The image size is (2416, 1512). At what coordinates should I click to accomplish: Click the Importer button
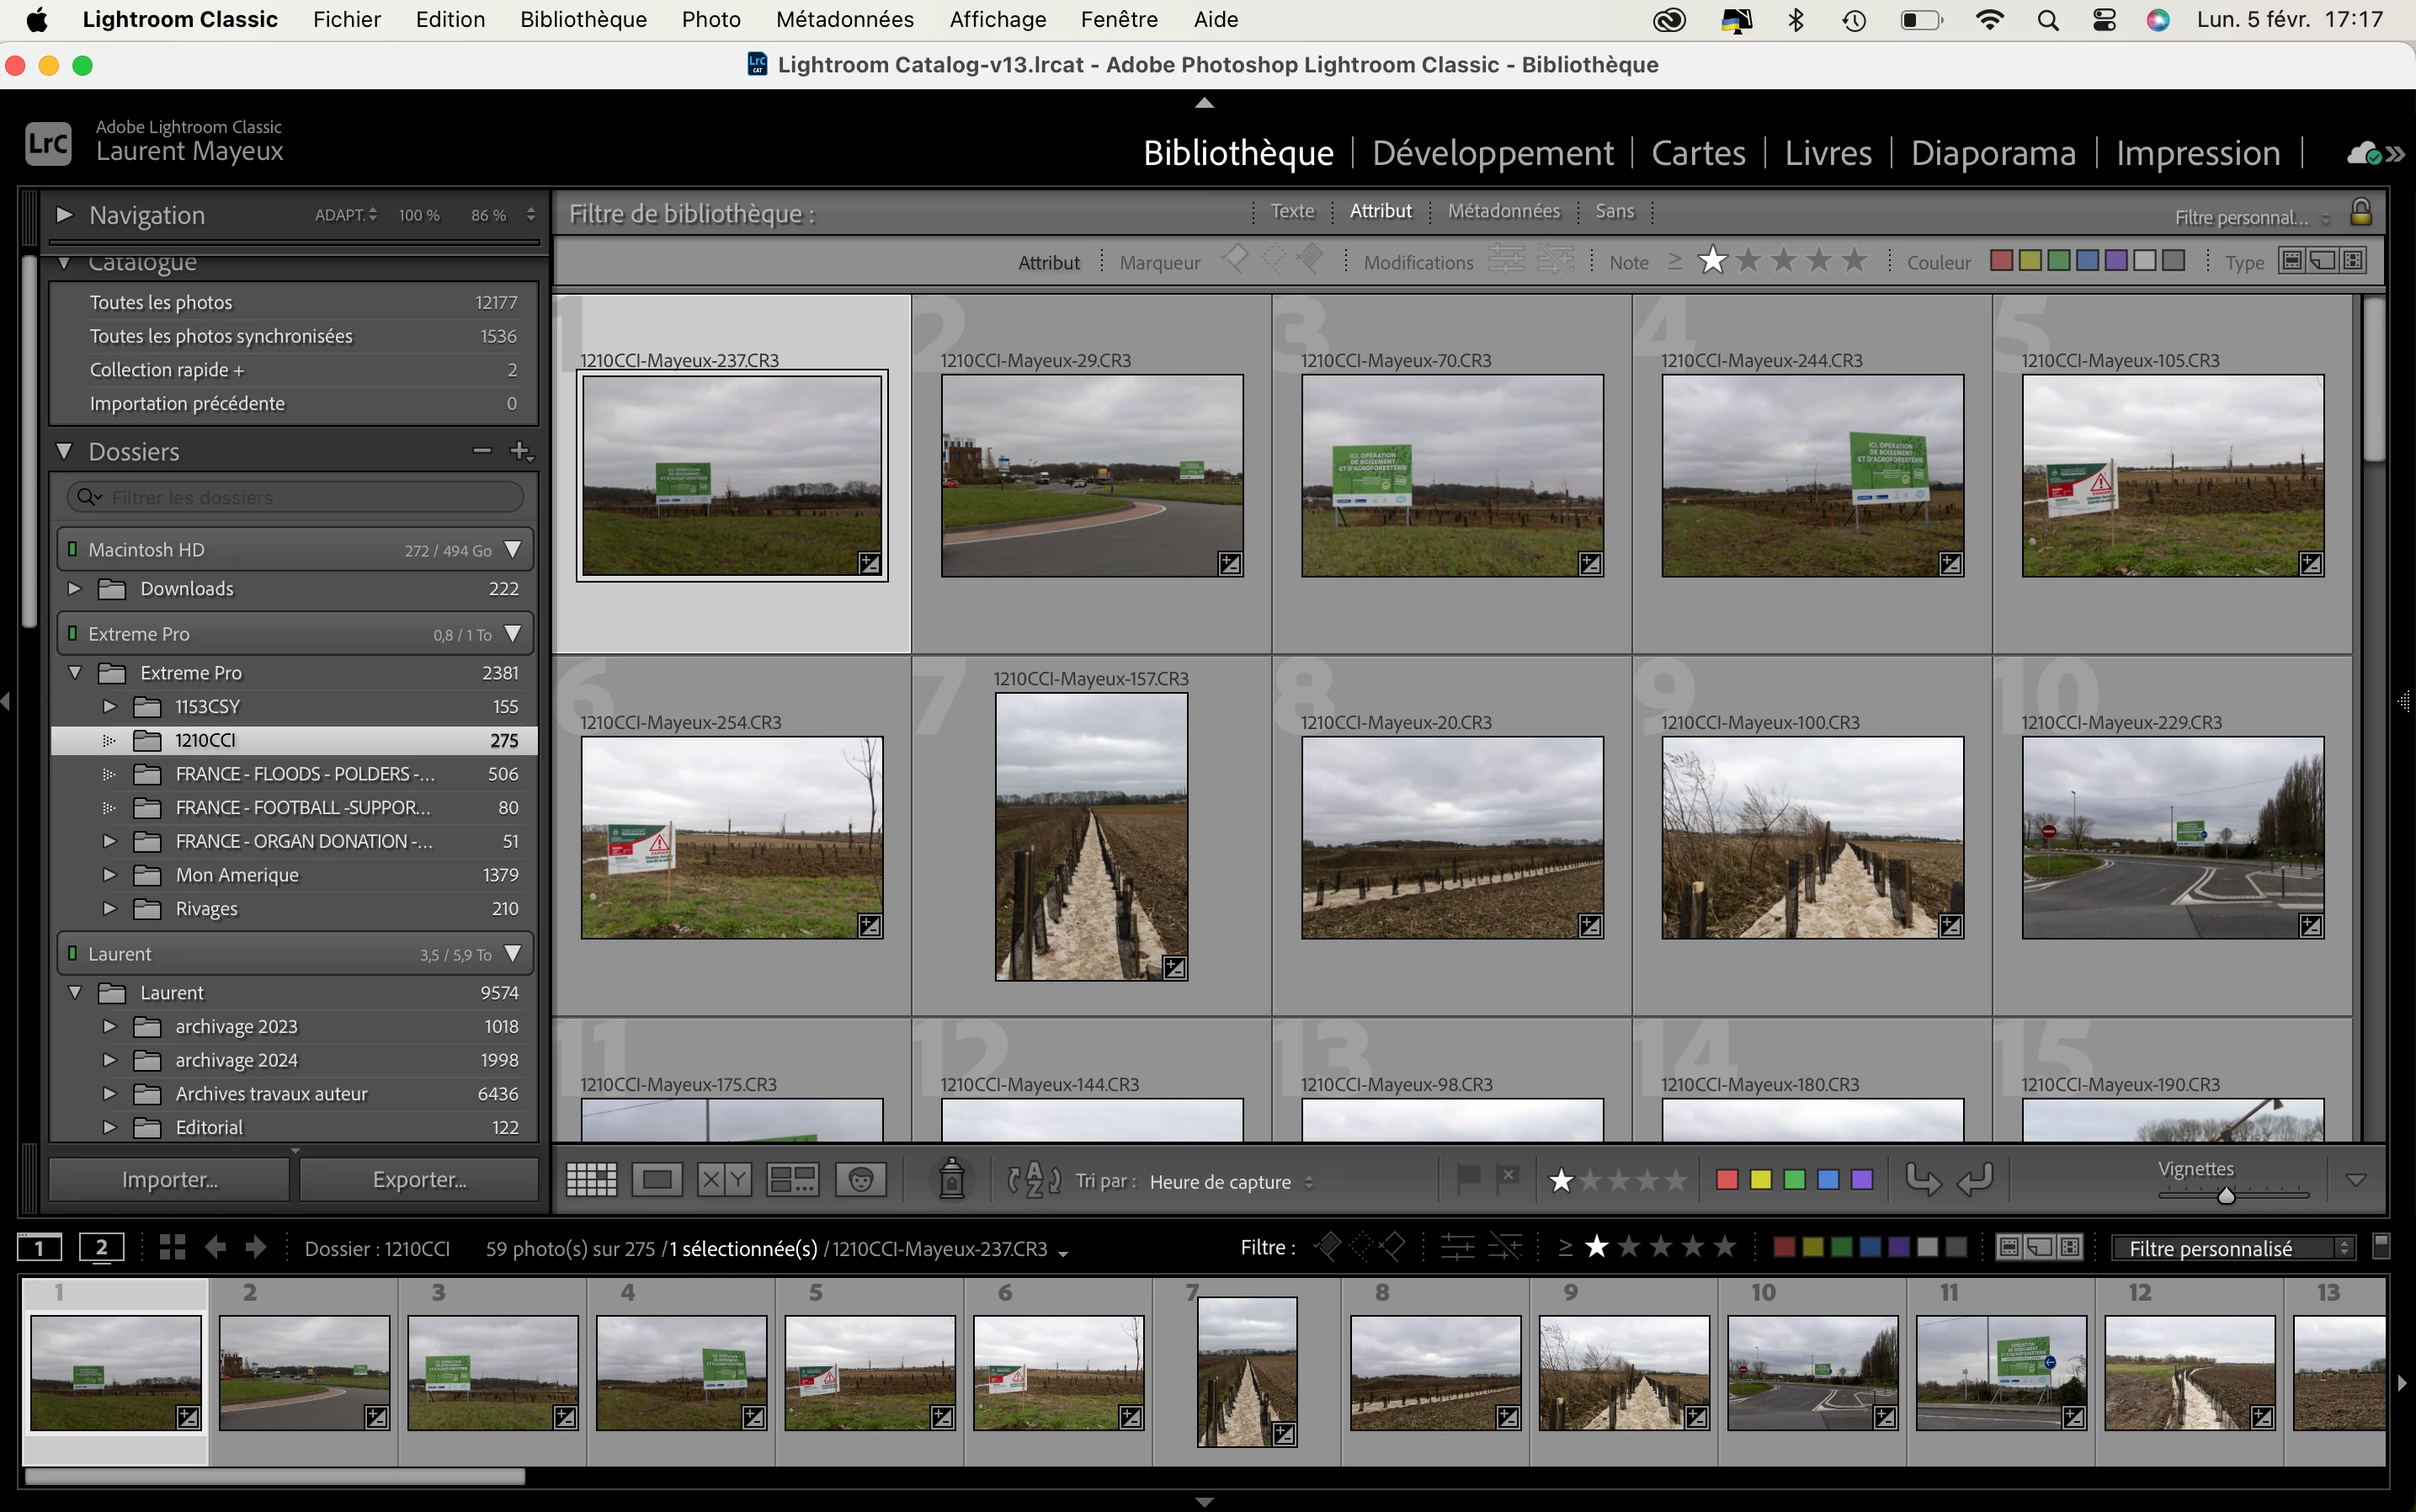[169, 1180]
